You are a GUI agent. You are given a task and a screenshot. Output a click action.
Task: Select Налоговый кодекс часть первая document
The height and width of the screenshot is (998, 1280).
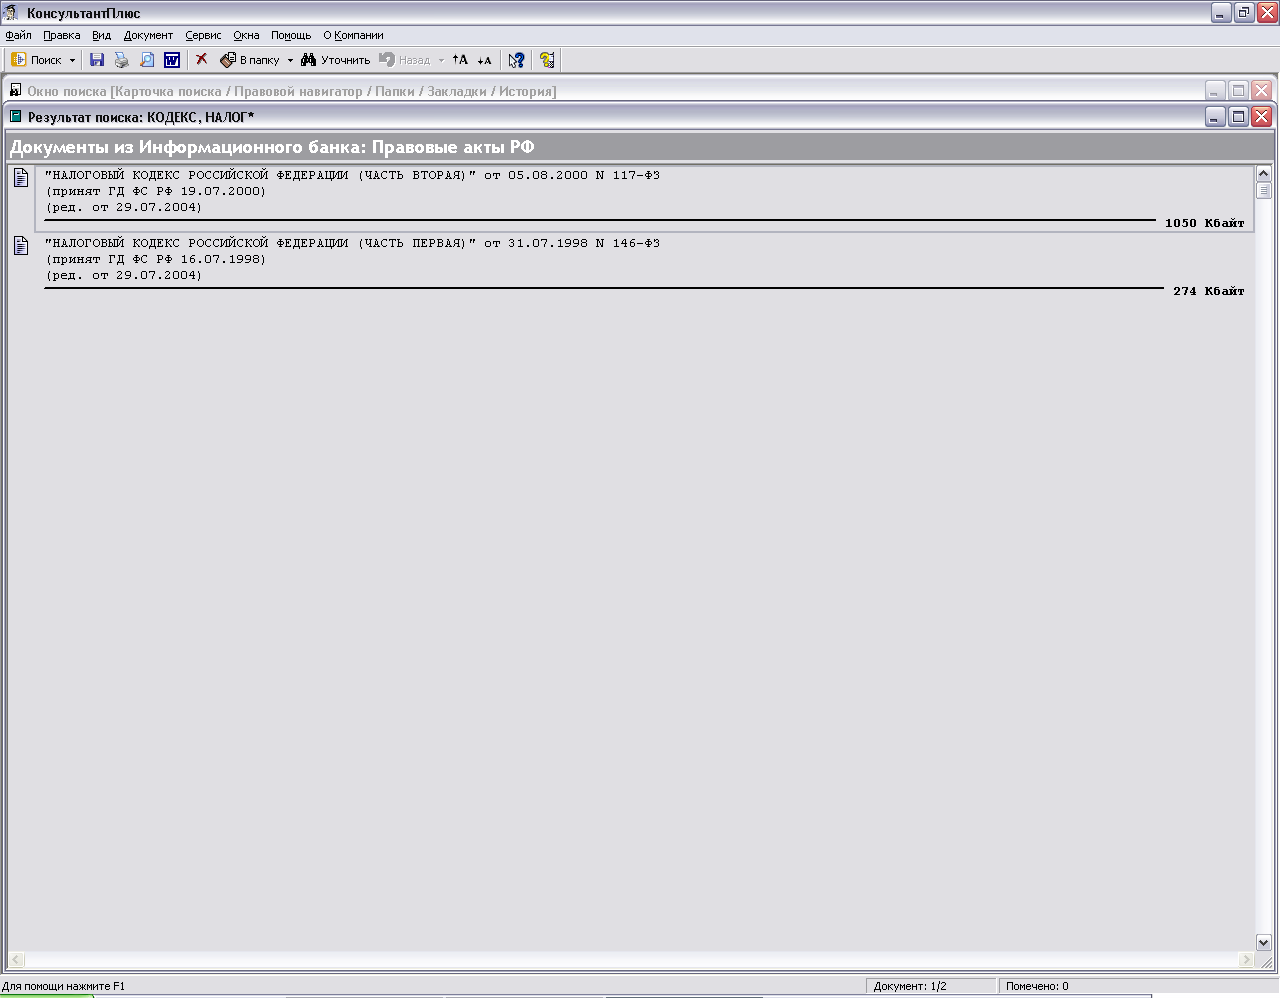click(644, 266)
